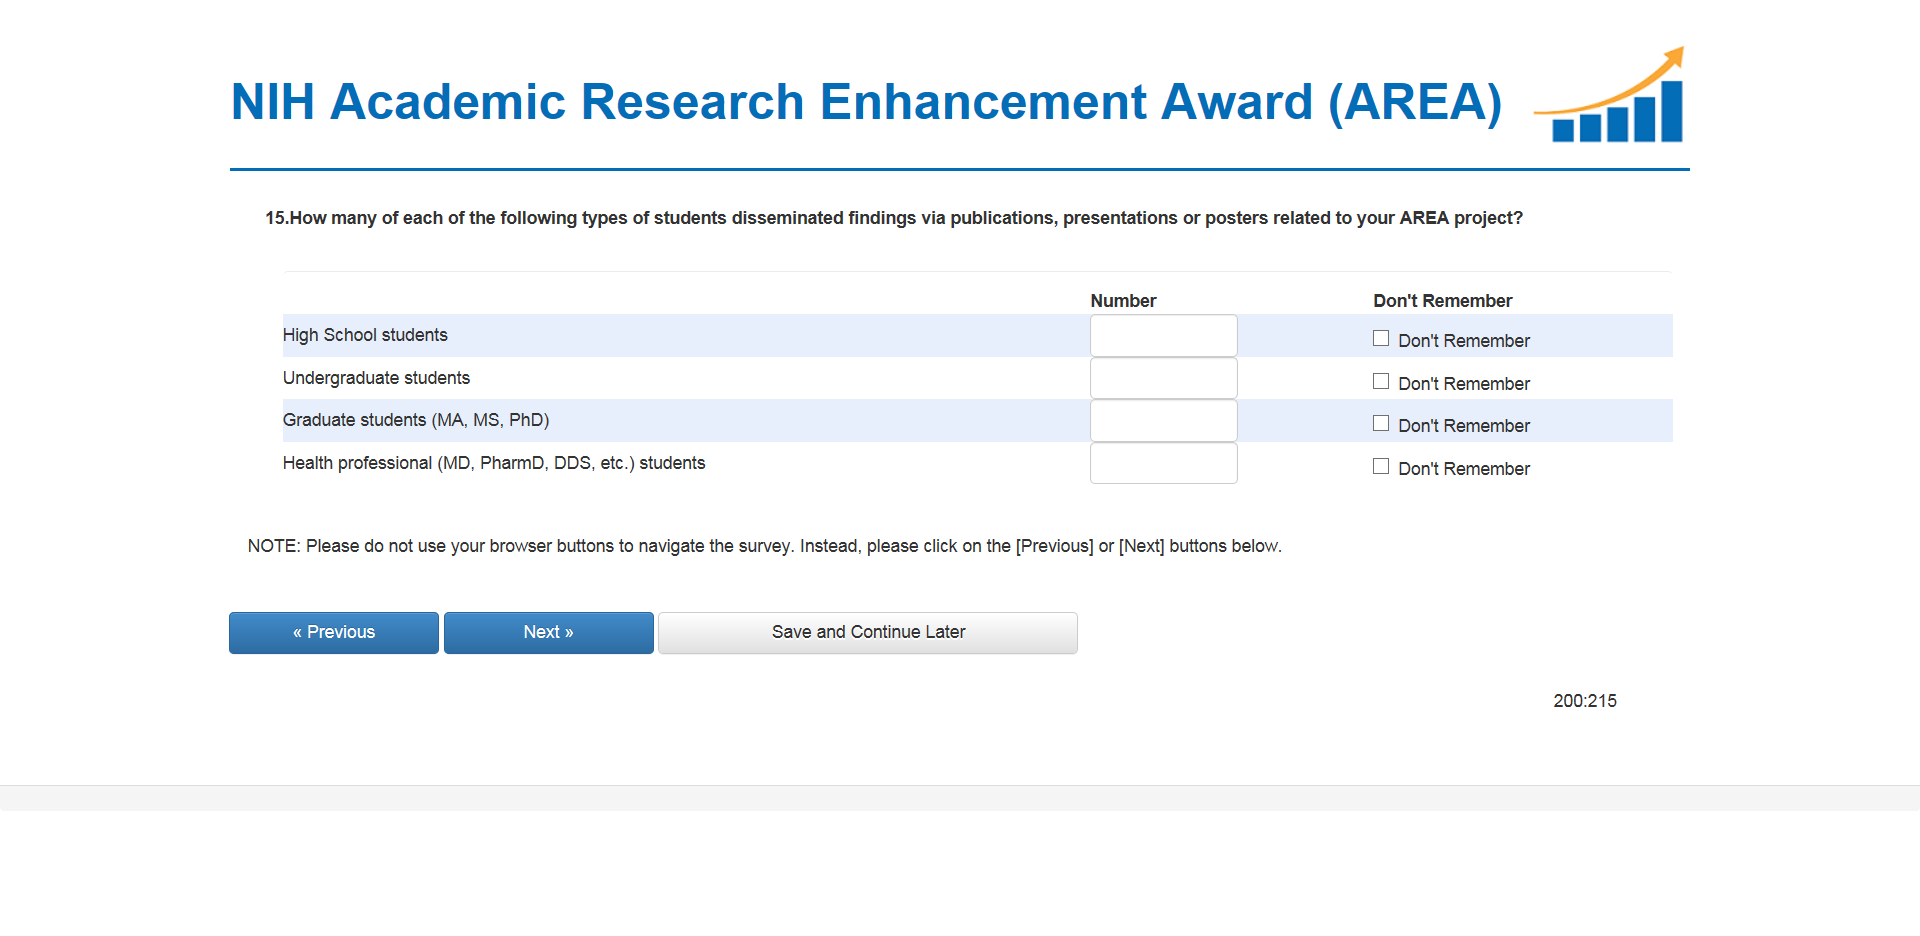Image resolution: width=1920 pixels, height=936 pixels.
Task: Click the Don't Remember column header
Action: point(1442,301)
